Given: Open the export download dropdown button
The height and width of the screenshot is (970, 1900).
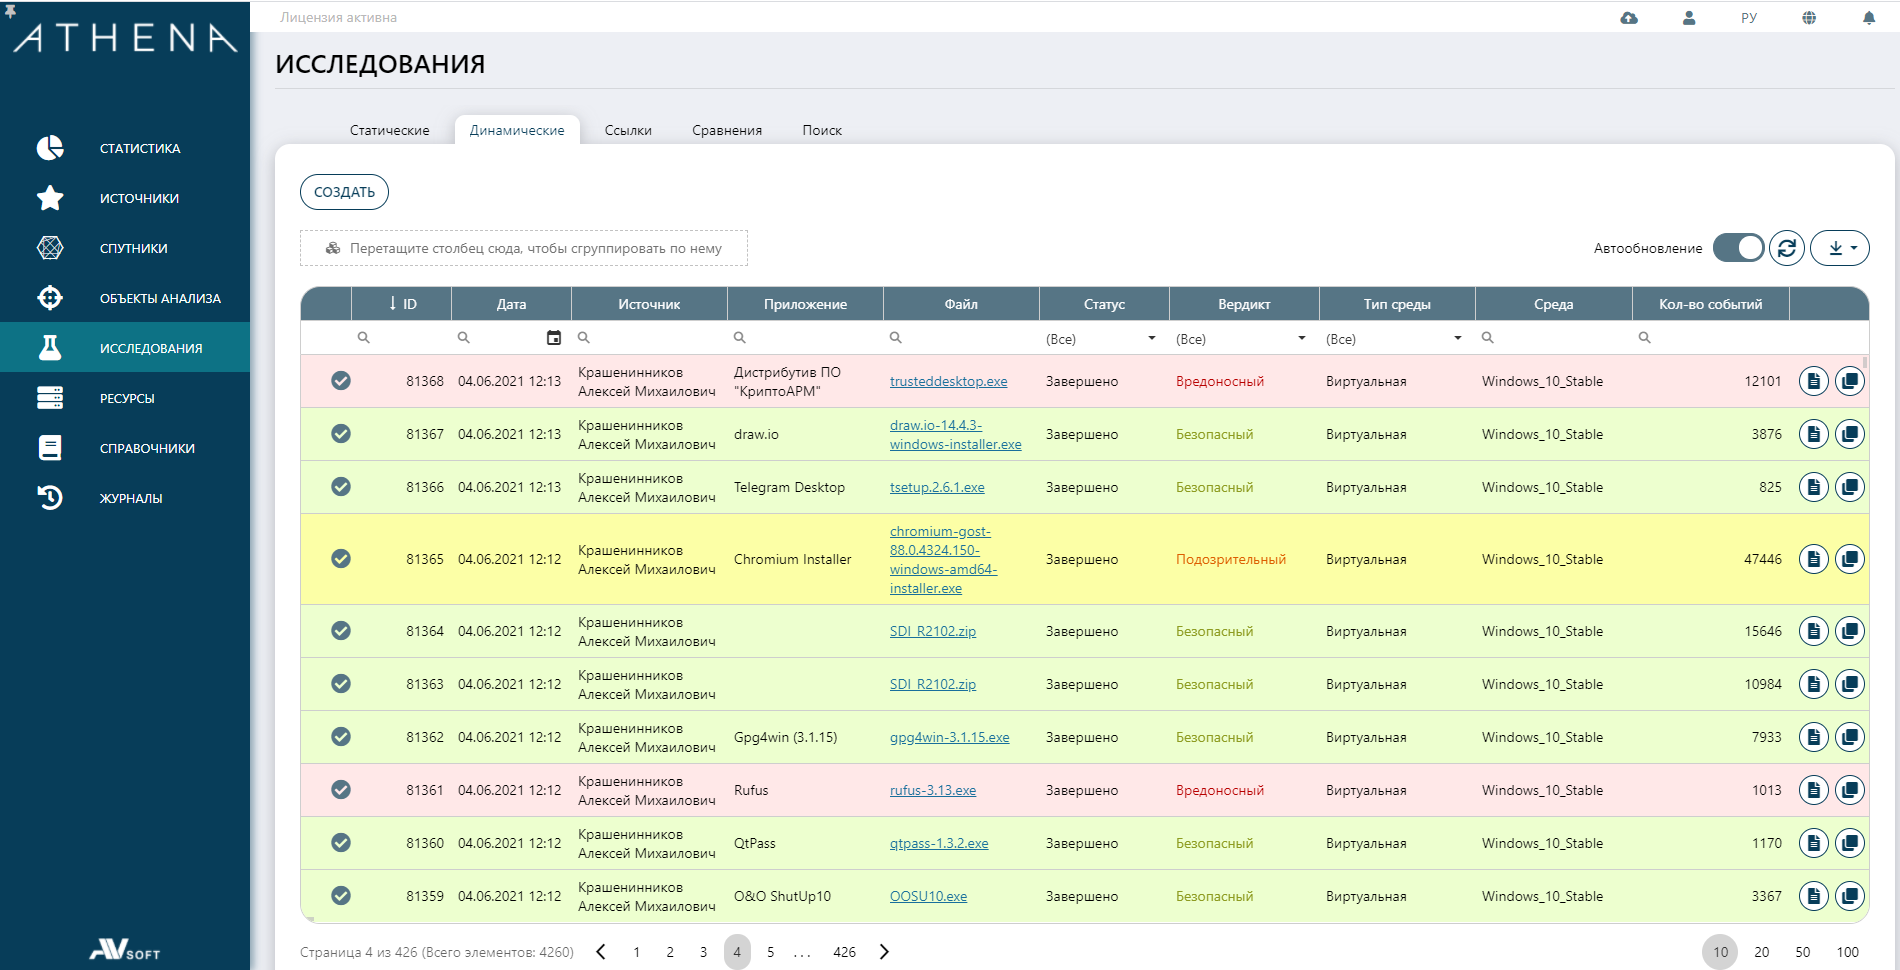Looking at the screenshot, I should coord(1840,248).
